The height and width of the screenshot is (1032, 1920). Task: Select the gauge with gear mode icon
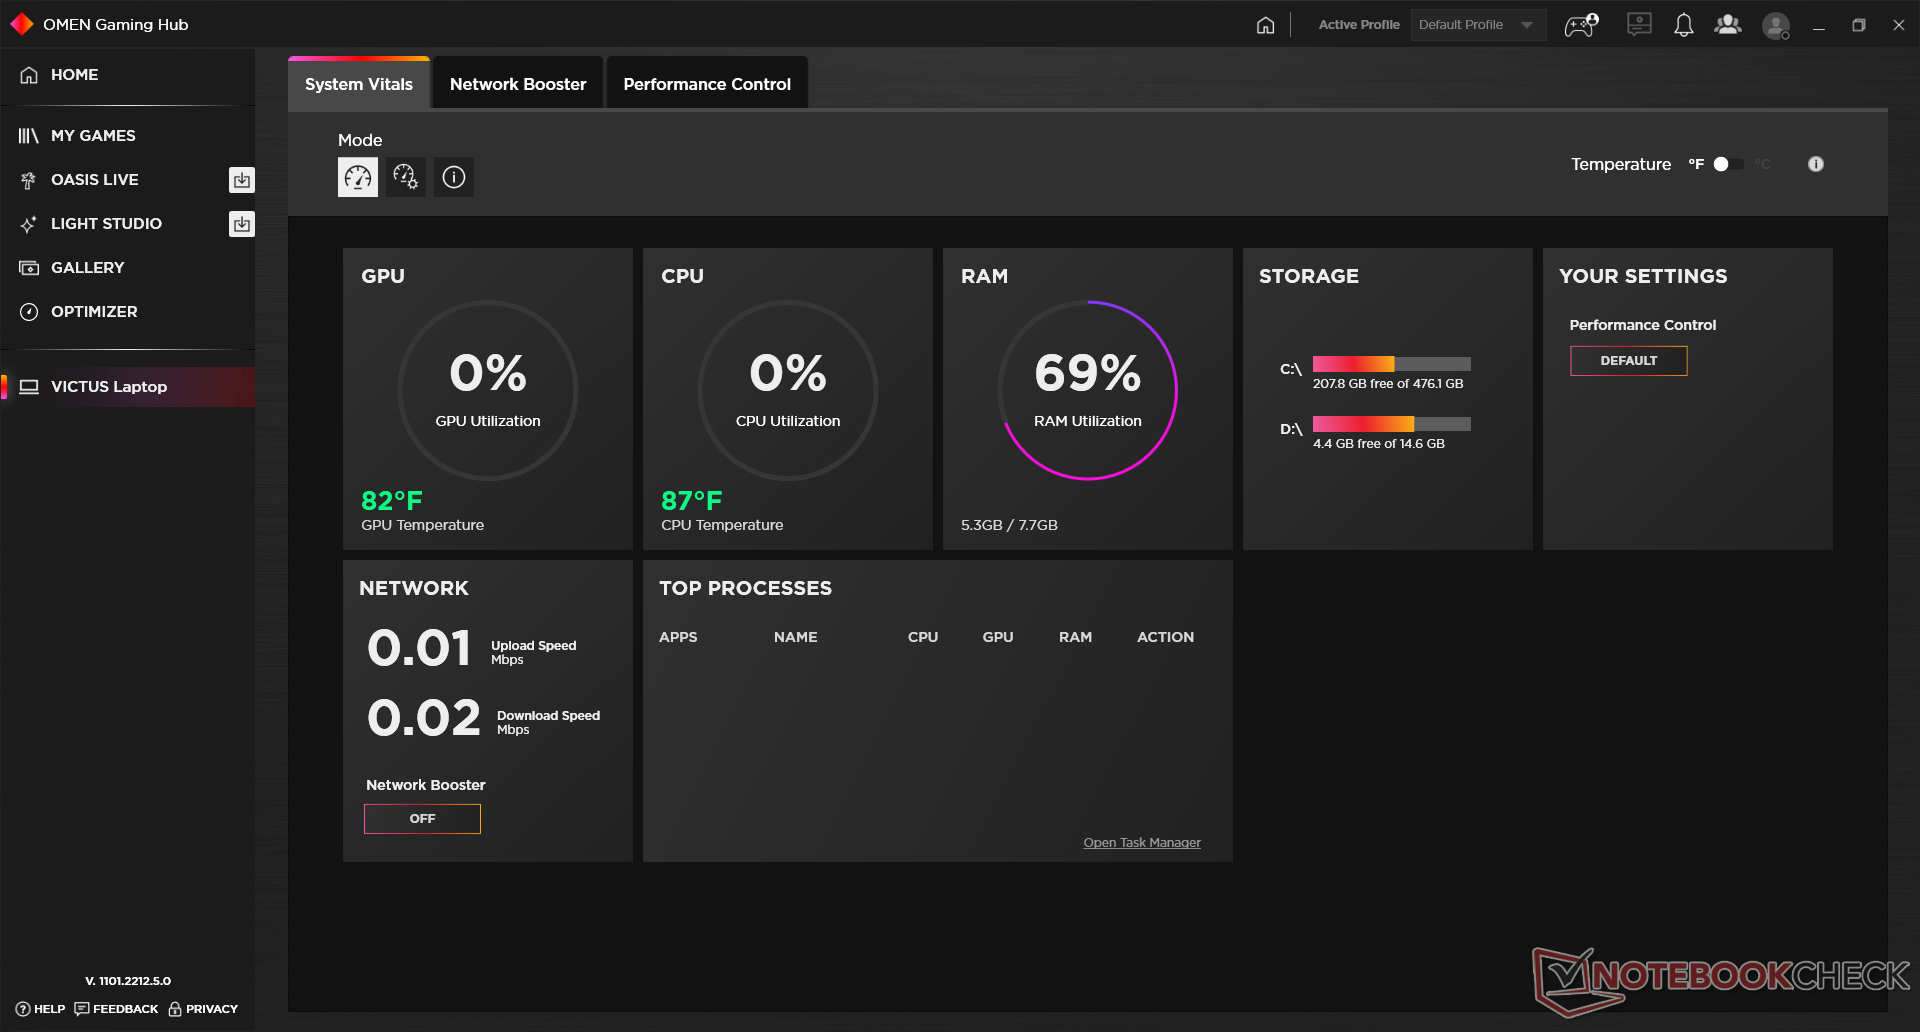point(406,177)
